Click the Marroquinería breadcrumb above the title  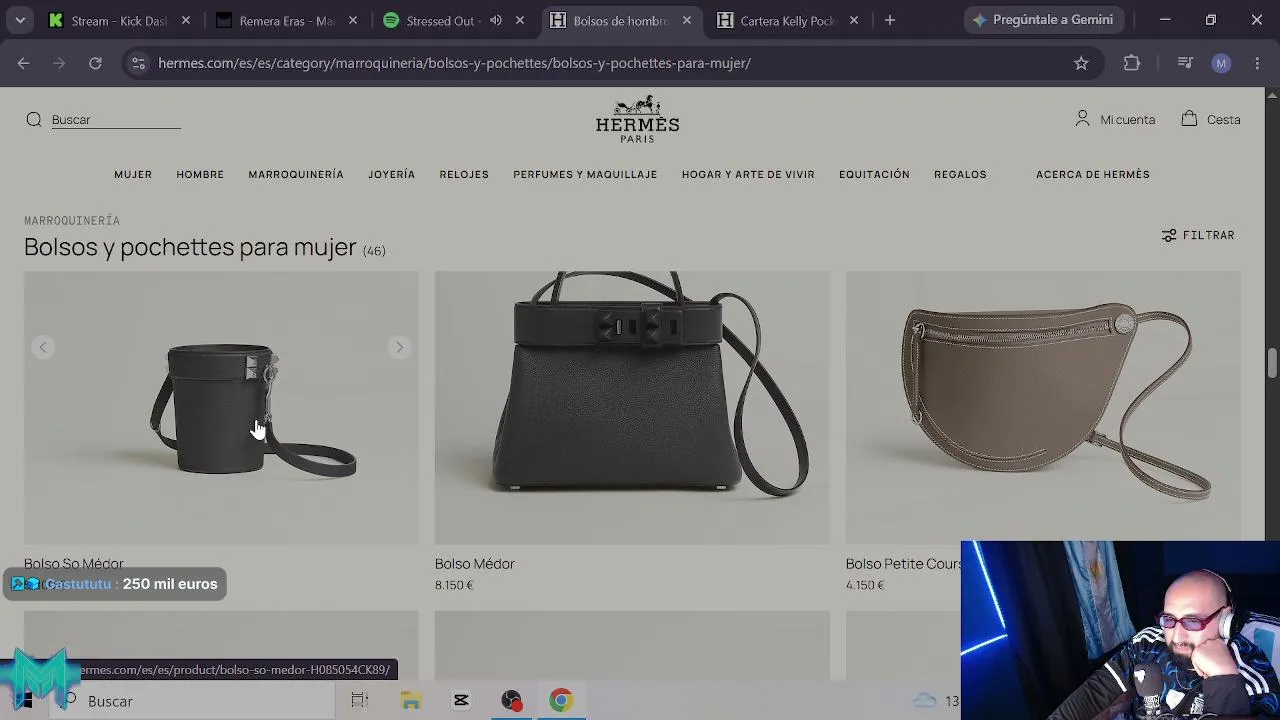[x=72, y=220]
